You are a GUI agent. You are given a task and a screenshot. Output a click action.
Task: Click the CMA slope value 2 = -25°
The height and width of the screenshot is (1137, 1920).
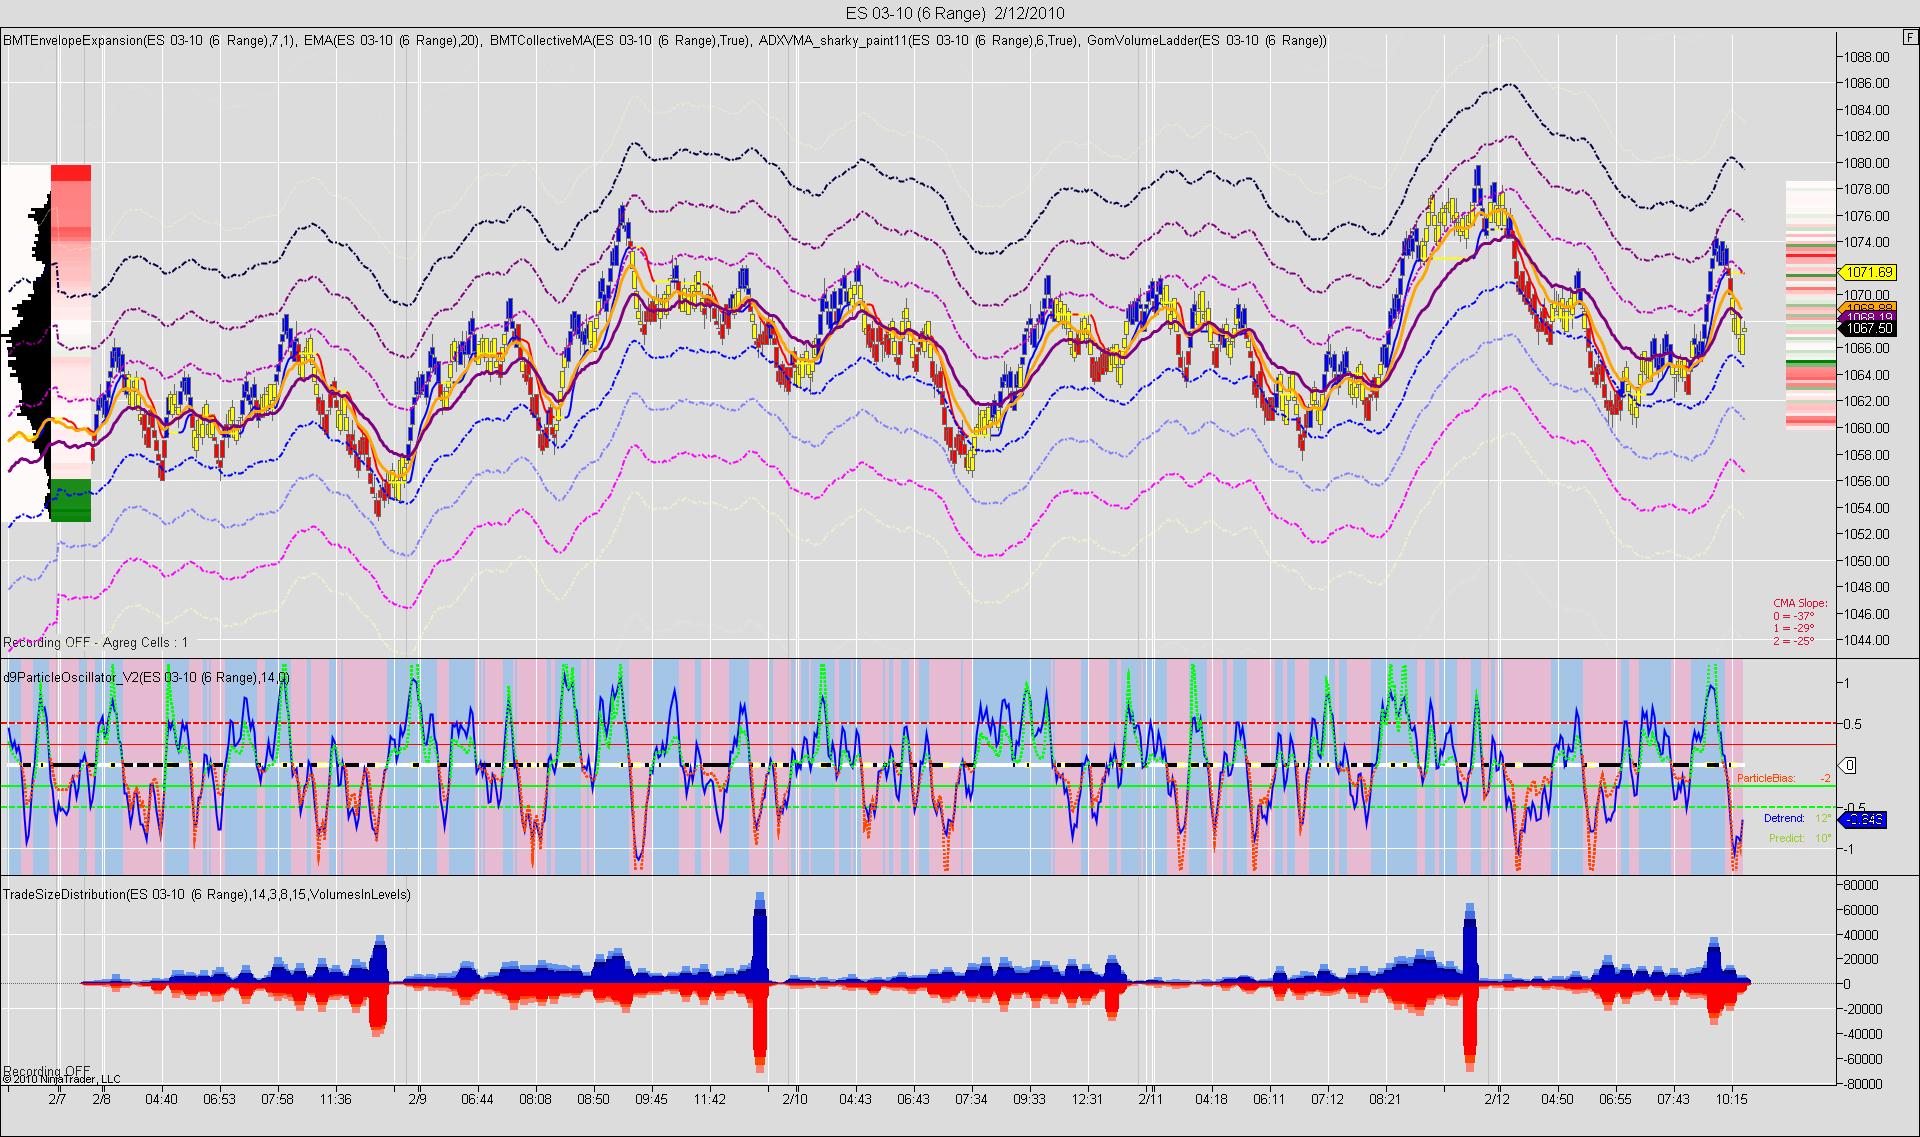pyautogui.click(x=1794, y=641)
